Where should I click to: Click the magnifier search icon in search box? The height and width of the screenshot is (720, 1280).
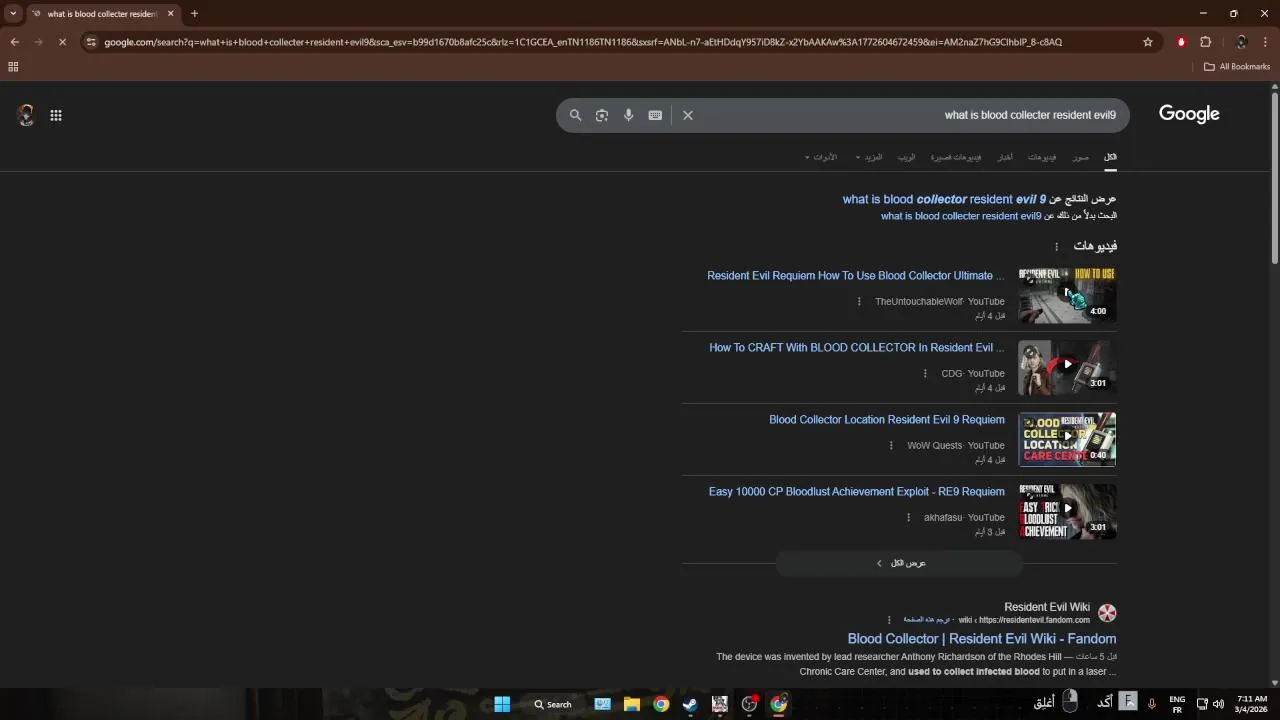point(575,115)
